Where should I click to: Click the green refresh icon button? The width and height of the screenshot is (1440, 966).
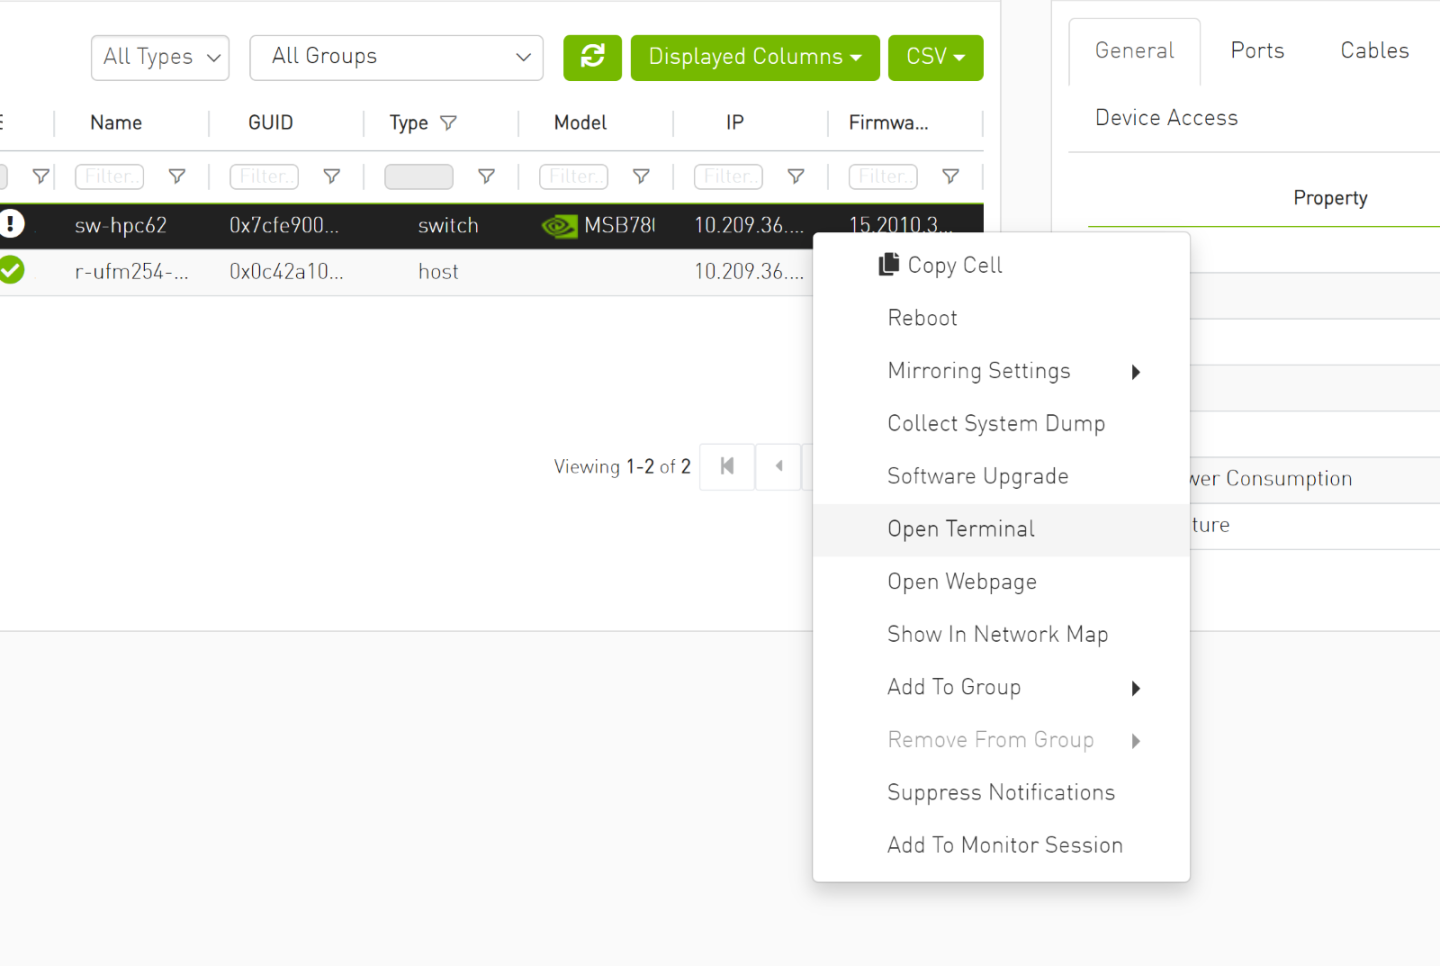tap(592, 57)
